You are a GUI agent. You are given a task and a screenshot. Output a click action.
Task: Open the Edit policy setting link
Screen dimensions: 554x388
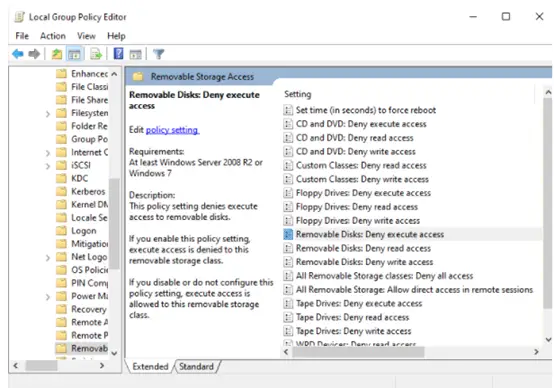click(x=172, y=130)
